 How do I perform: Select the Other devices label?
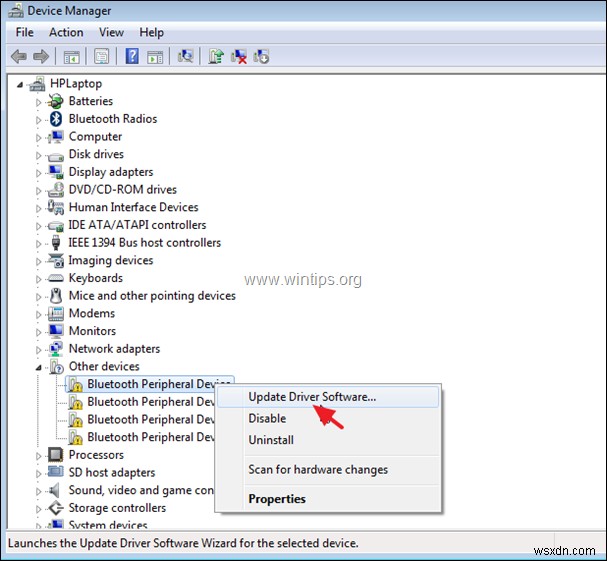point(104,366)
